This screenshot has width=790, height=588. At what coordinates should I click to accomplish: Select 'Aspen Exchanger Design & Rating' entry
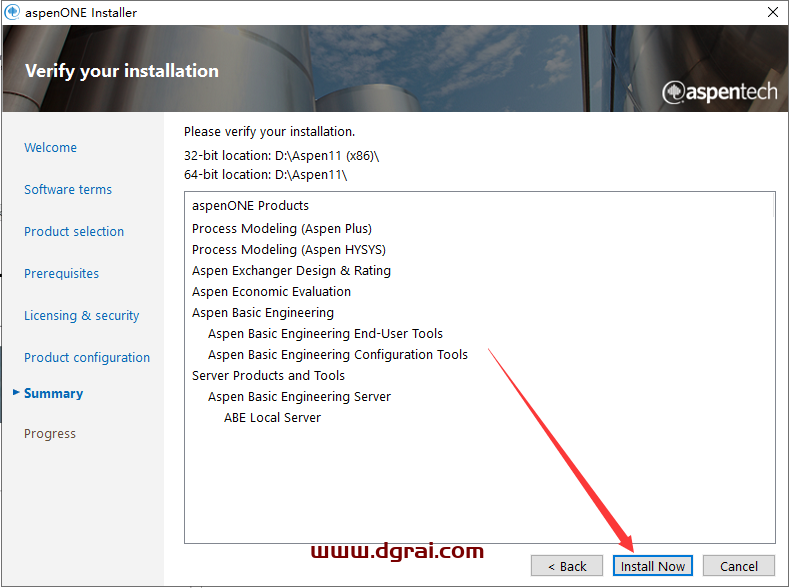[291, 271]
